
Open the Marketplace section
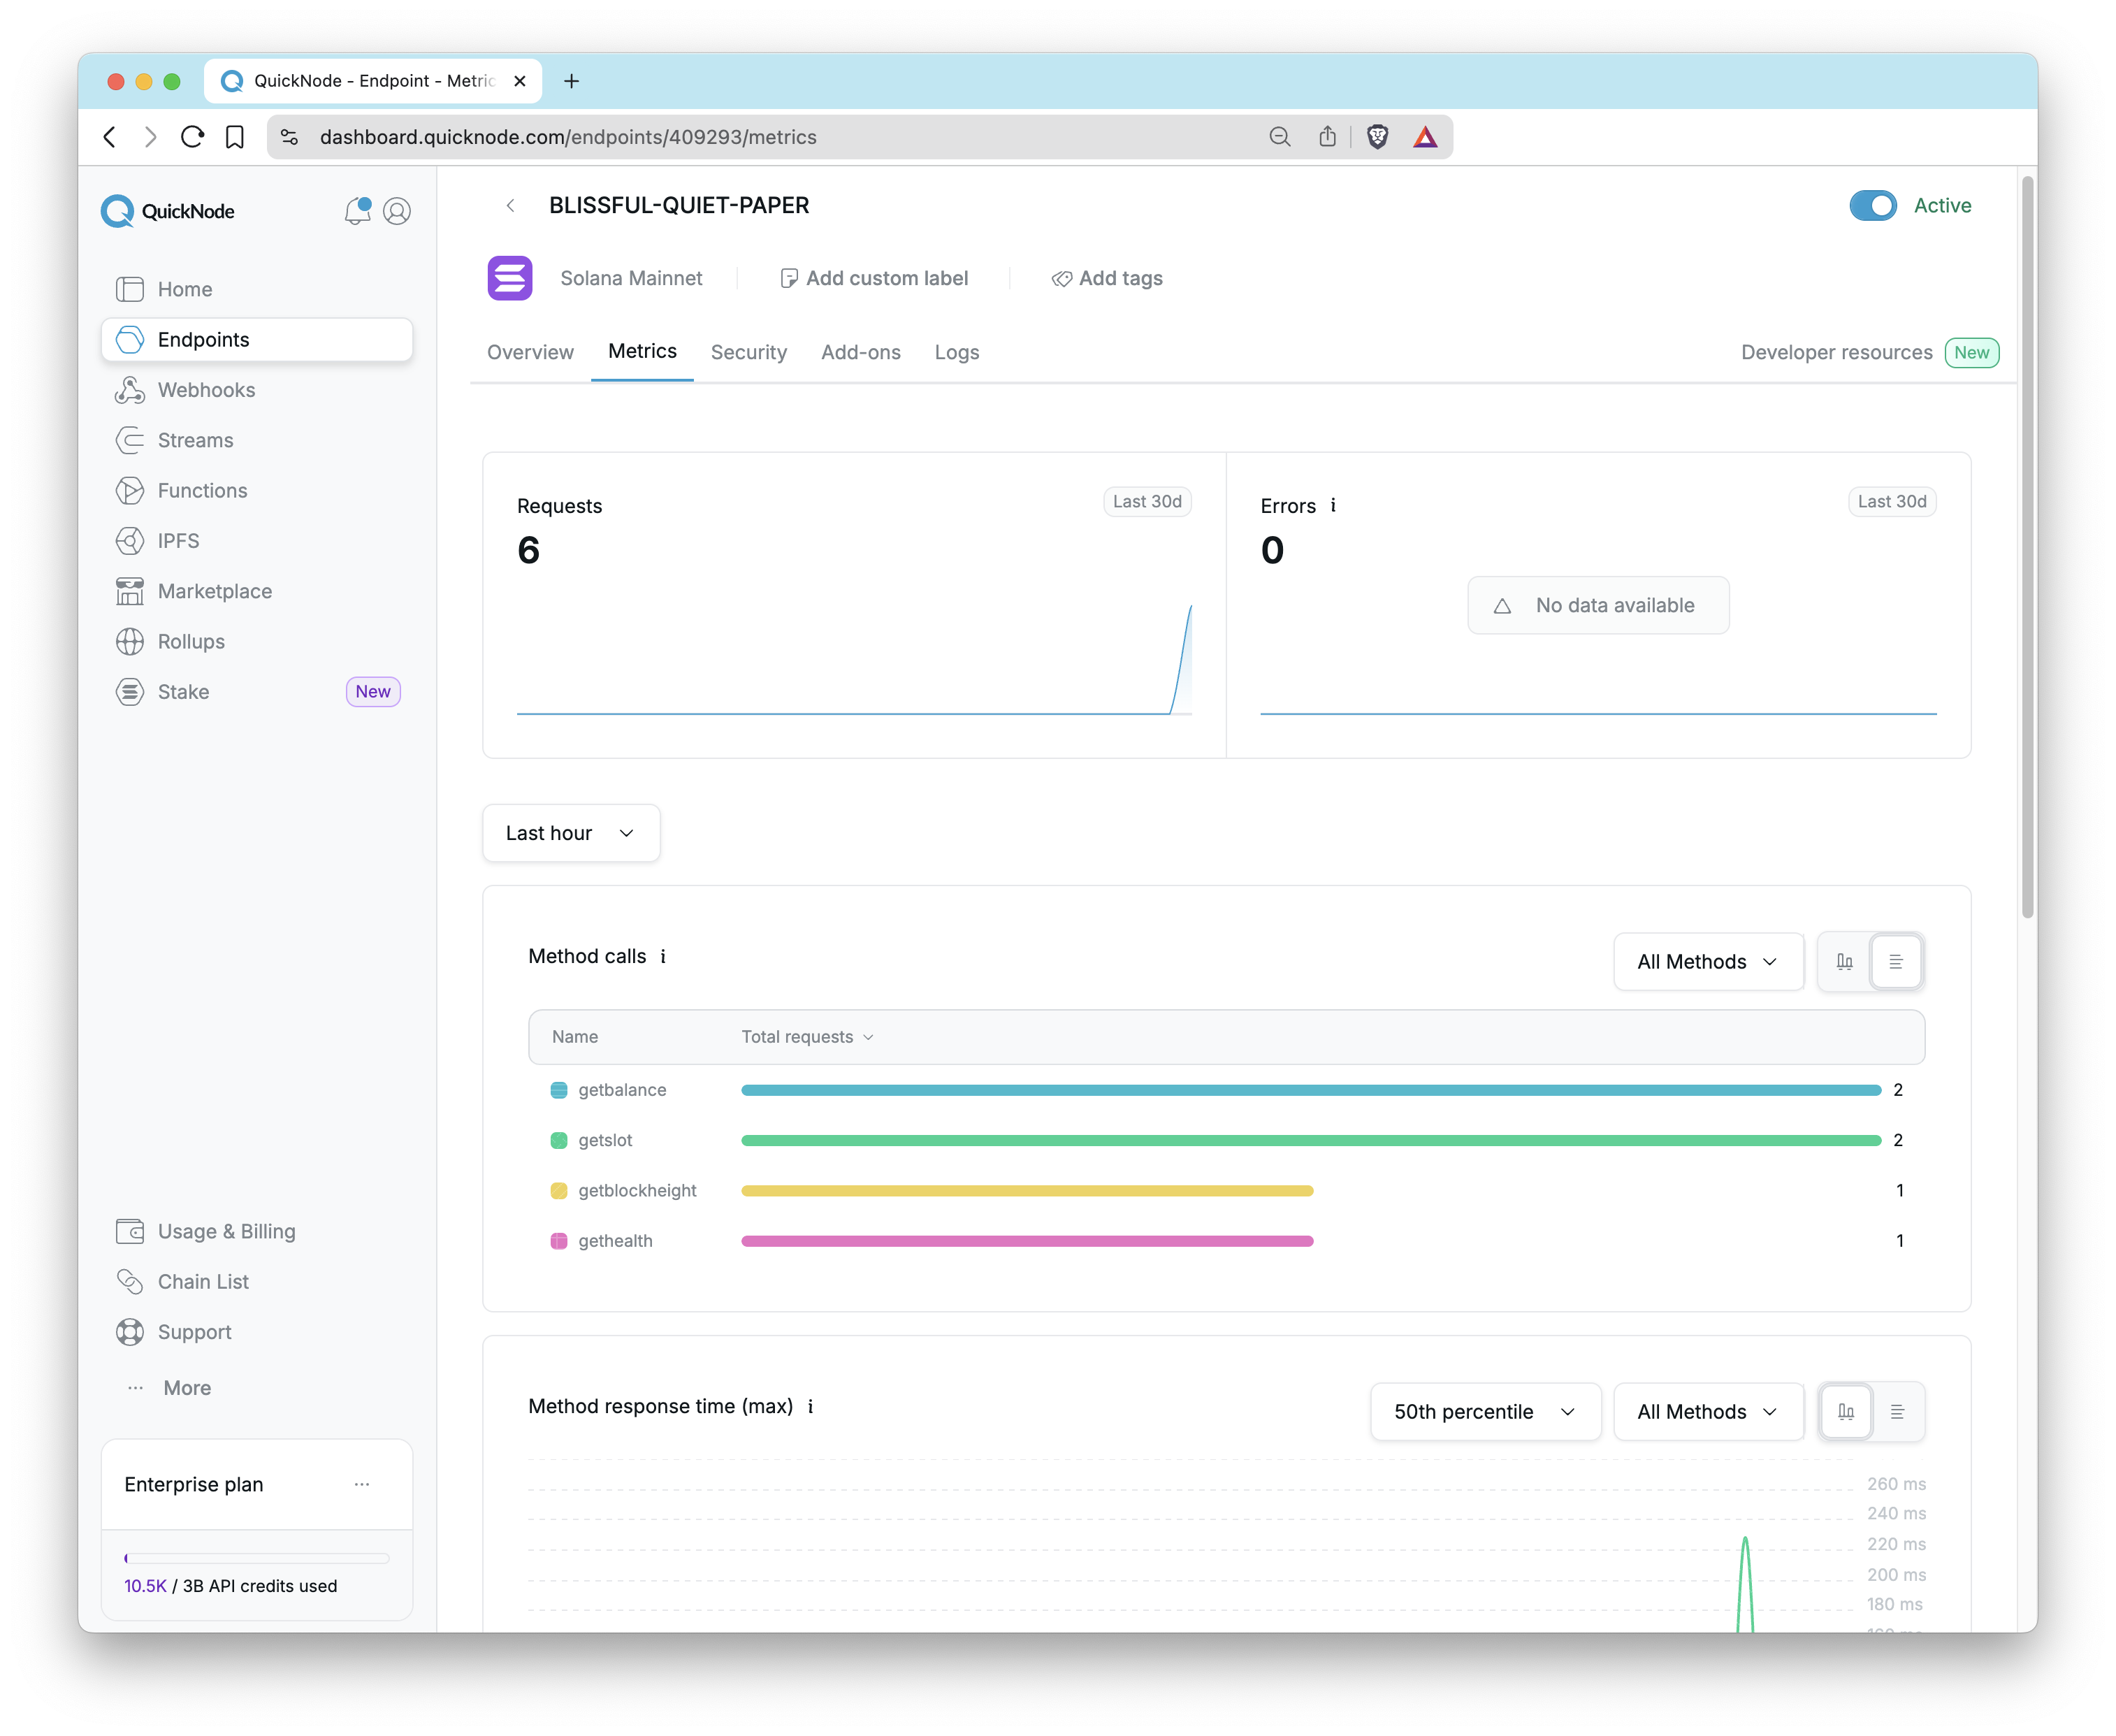(x=257, y=591)
